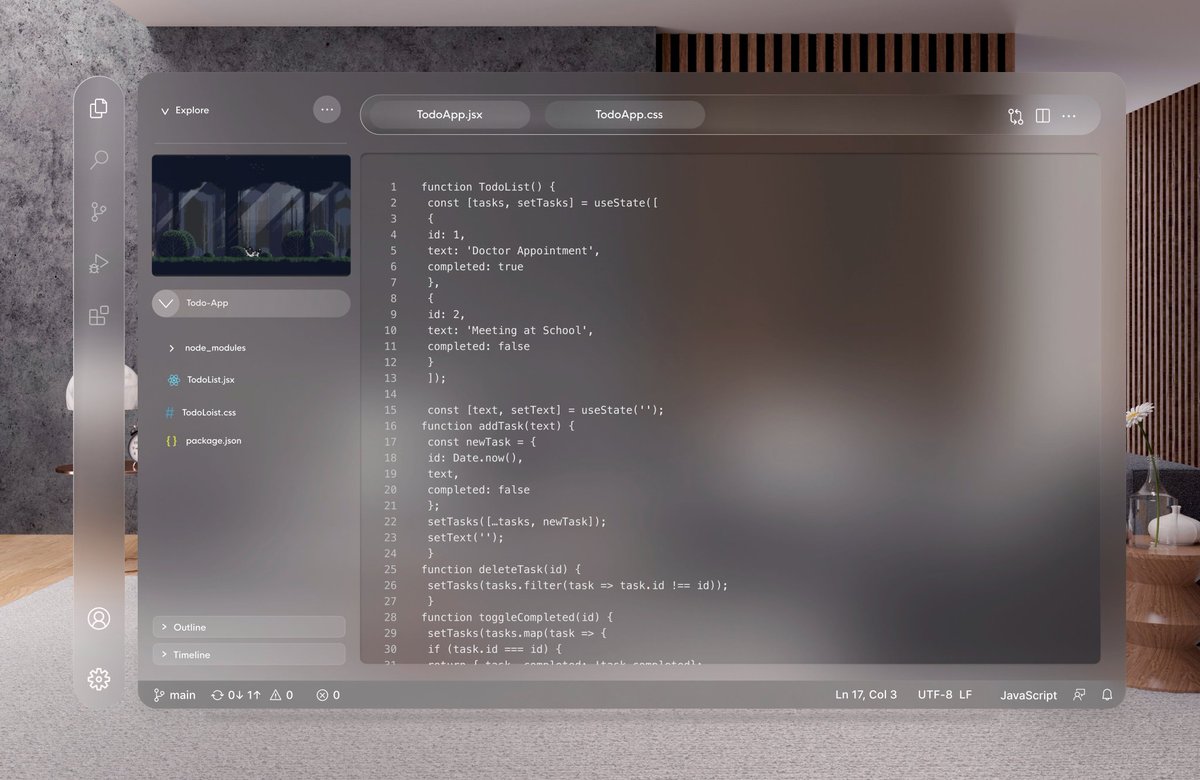The image size is (1200, 780).
Task: Split the editor with layout icon
Action: (1043, 116)
